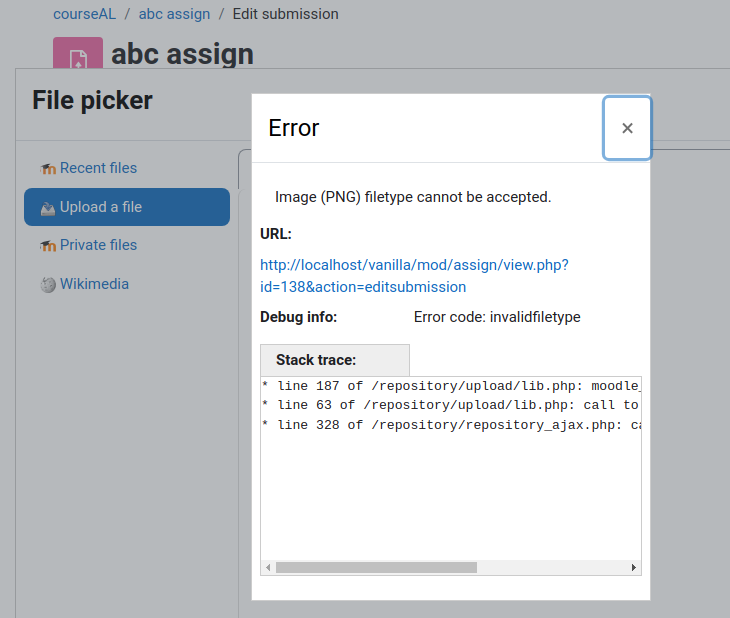Click the Wikimedia globe icon
The height and width of the screenshot is (618, 730).
(x=48, y=285)
